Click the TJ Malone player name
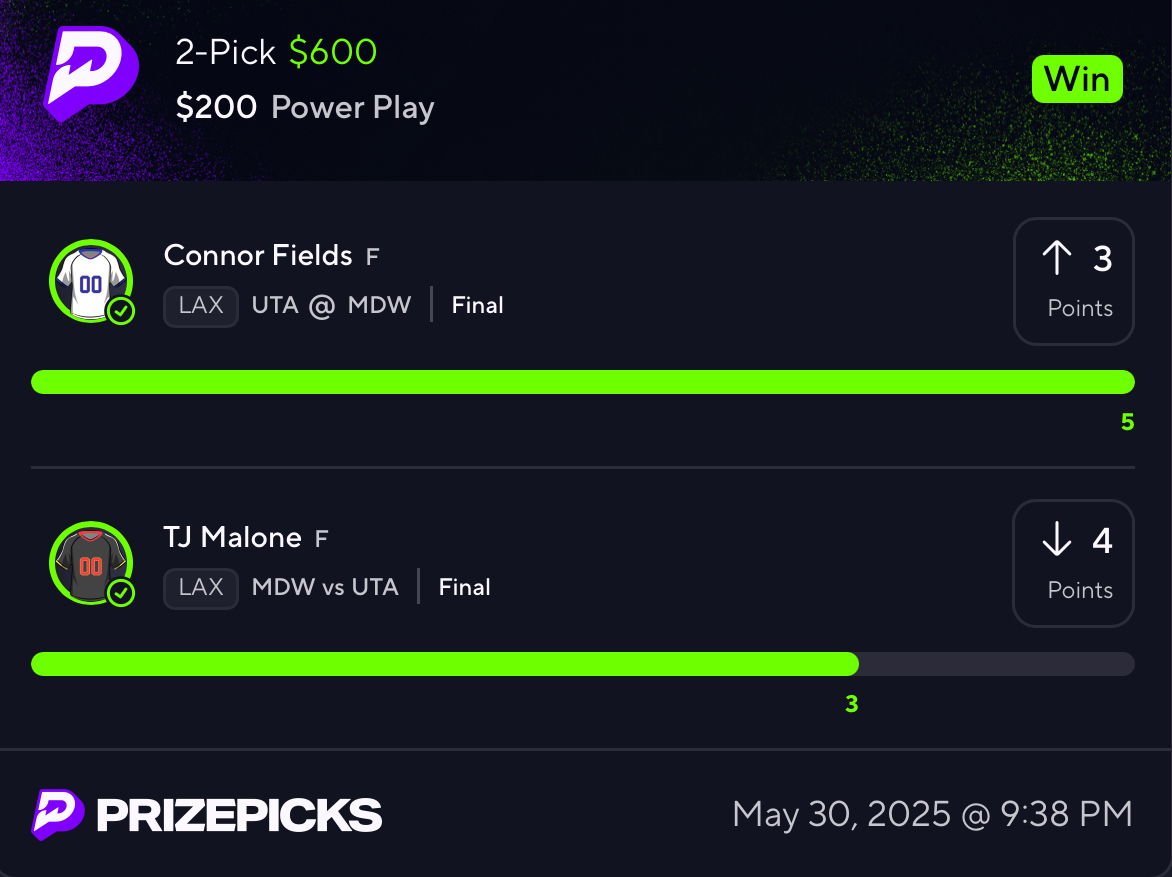This screenshot has height=877, width=1172. (x=232, y=538)
